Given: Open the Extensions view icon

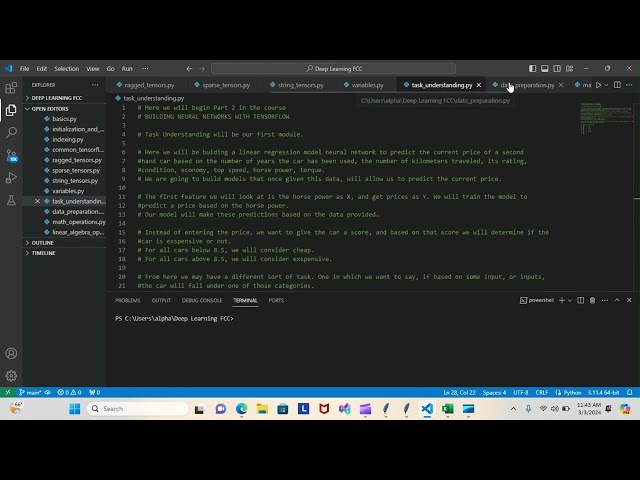Looking at the screenshot, I should coord(11,88).
